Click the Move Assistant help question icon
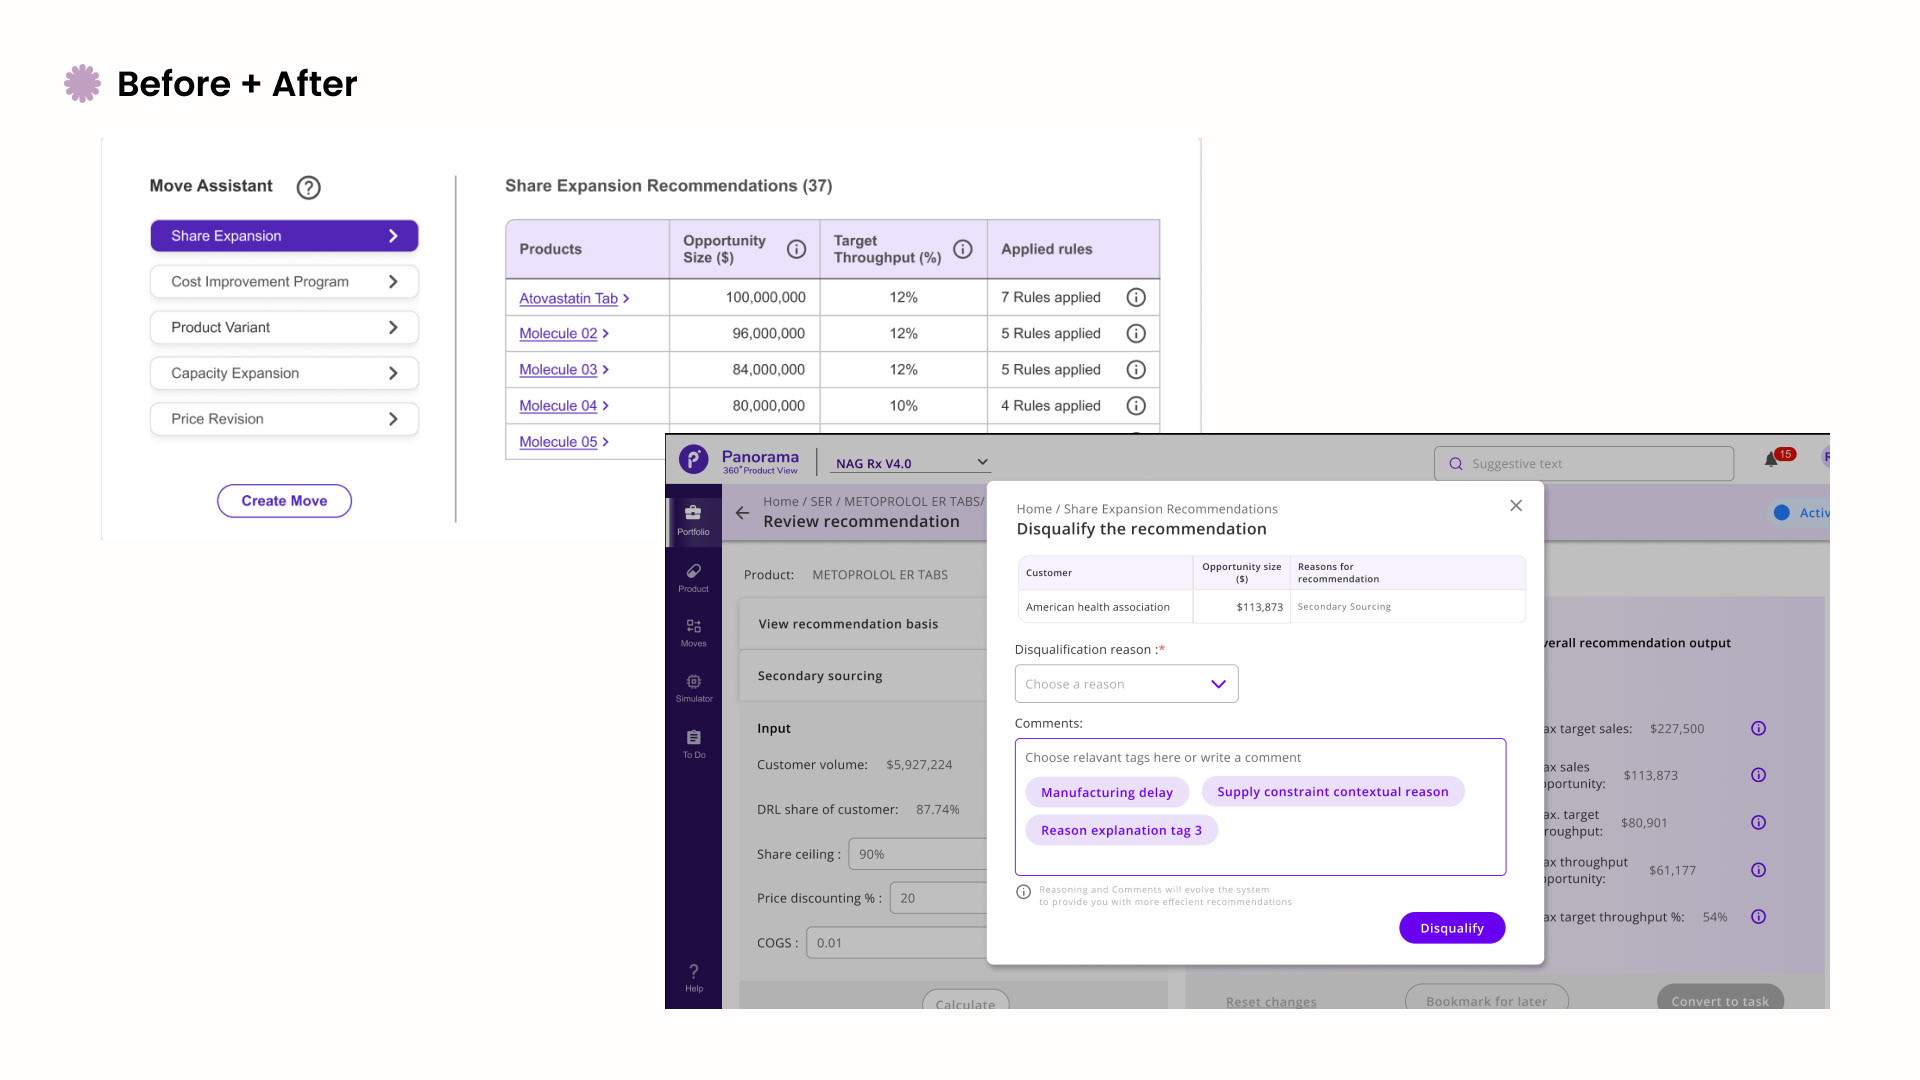This screenshot has width=1920, height=1080. [308, 187]
